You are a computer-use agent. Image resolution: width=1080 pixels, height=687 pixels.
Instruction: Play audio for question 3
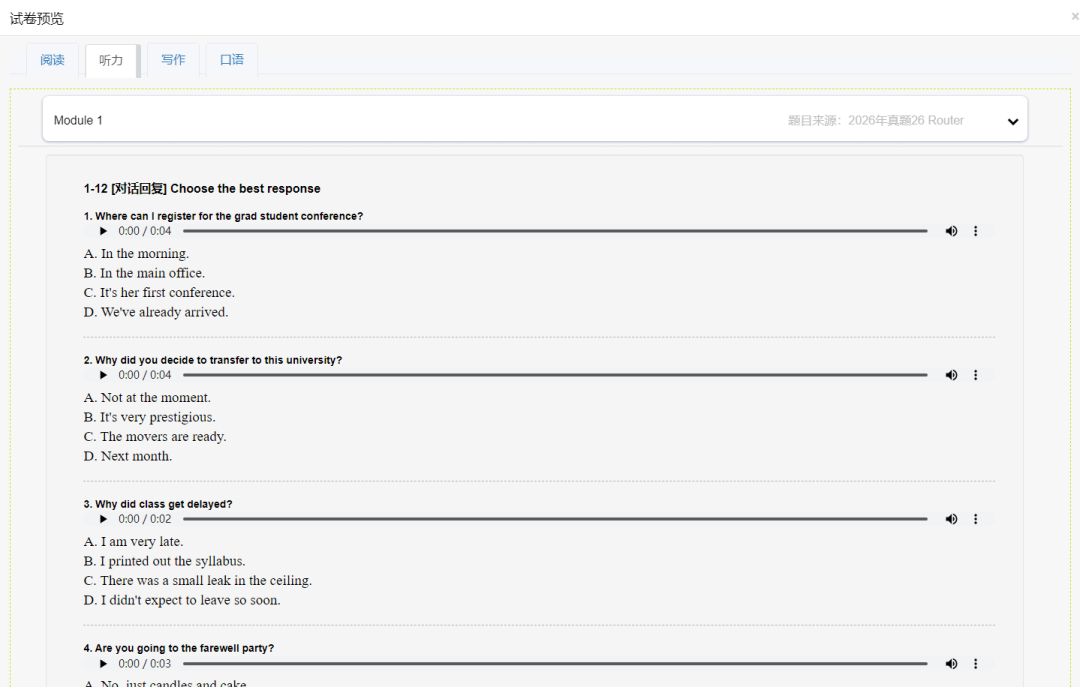click(x=103, y=519)
